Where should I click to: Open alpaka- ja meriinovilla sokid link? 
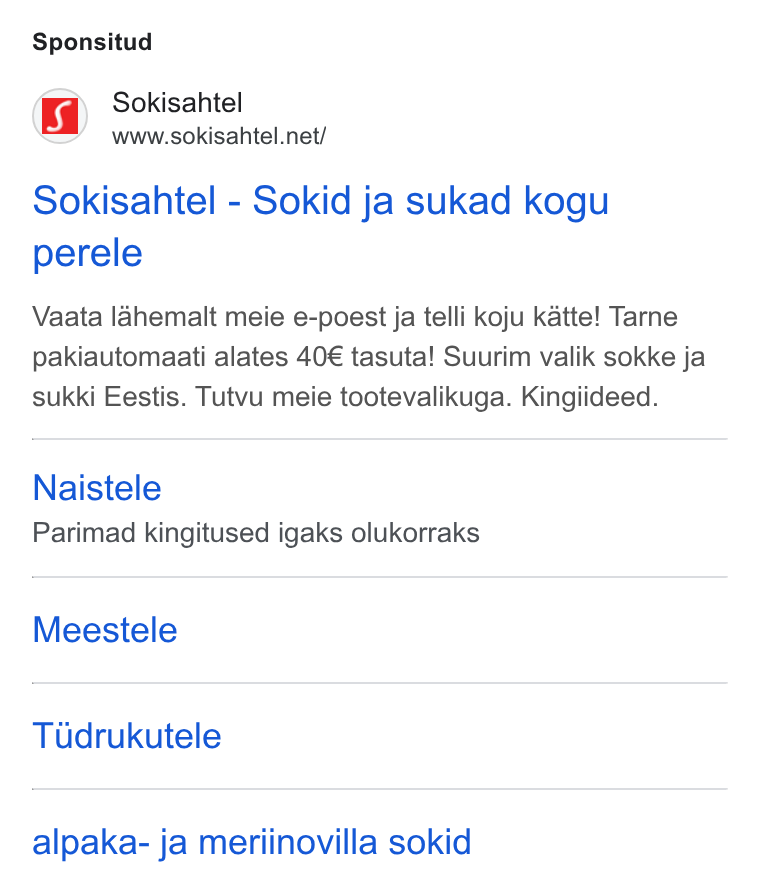click(x=251, y=842)
